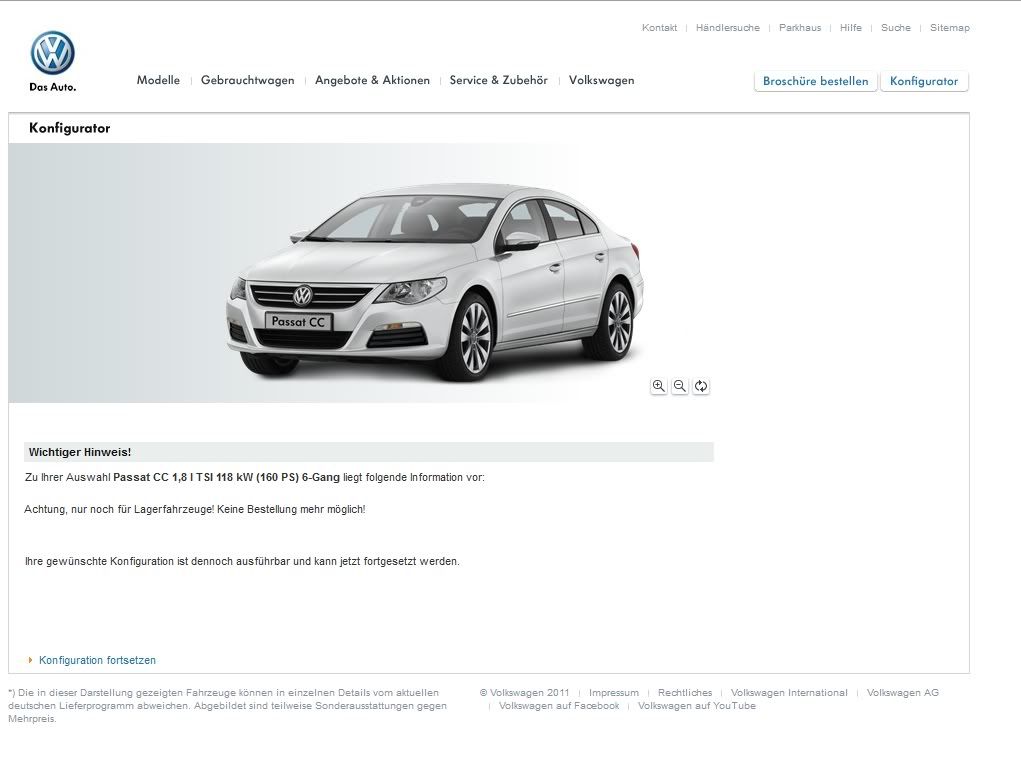Open Volkswagen auf YouTube link
Viewport: 1021px width, 766px height.
click(x=697, y=705)
